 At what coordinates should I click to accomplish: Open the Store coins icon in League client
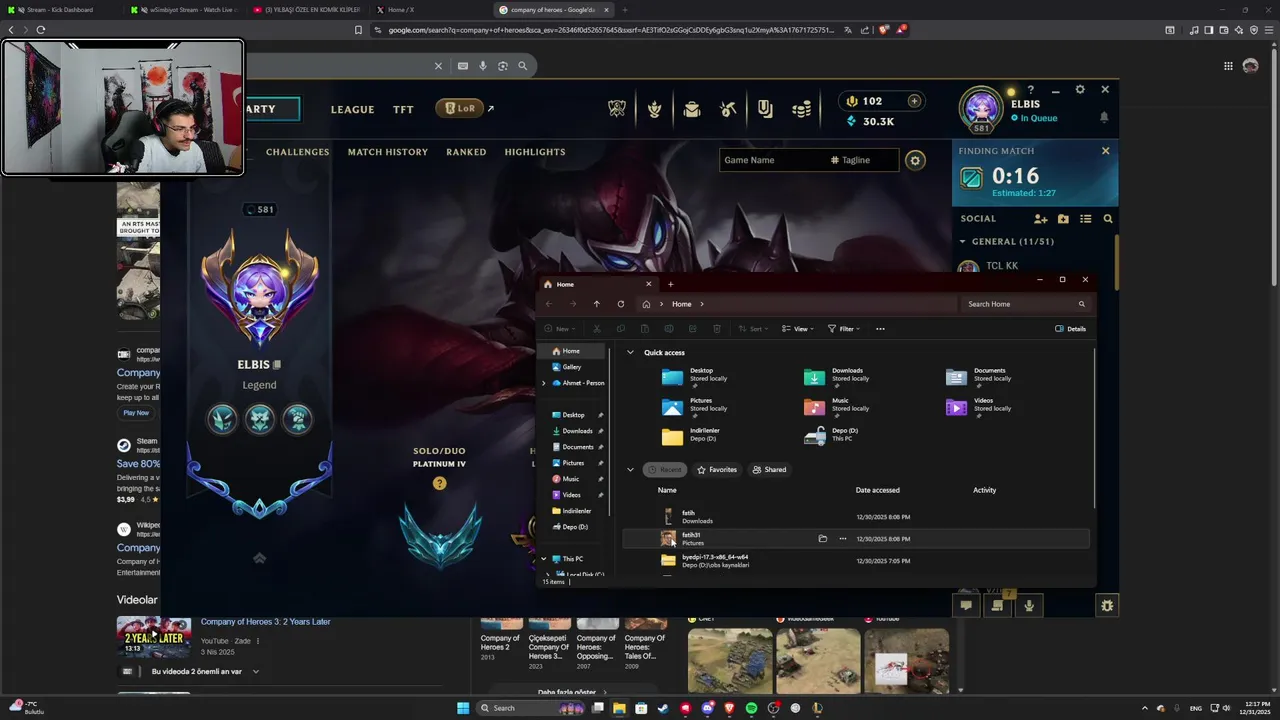(801, 109)
